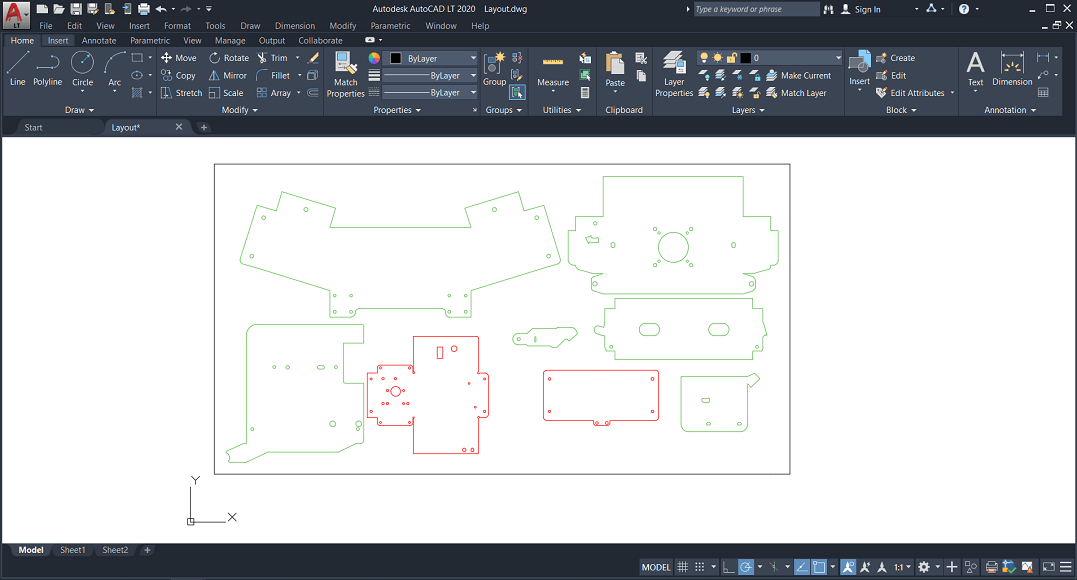Click the keyword search input field
The width and height of the screenshot is (1077, 580).
click(756, 9)
